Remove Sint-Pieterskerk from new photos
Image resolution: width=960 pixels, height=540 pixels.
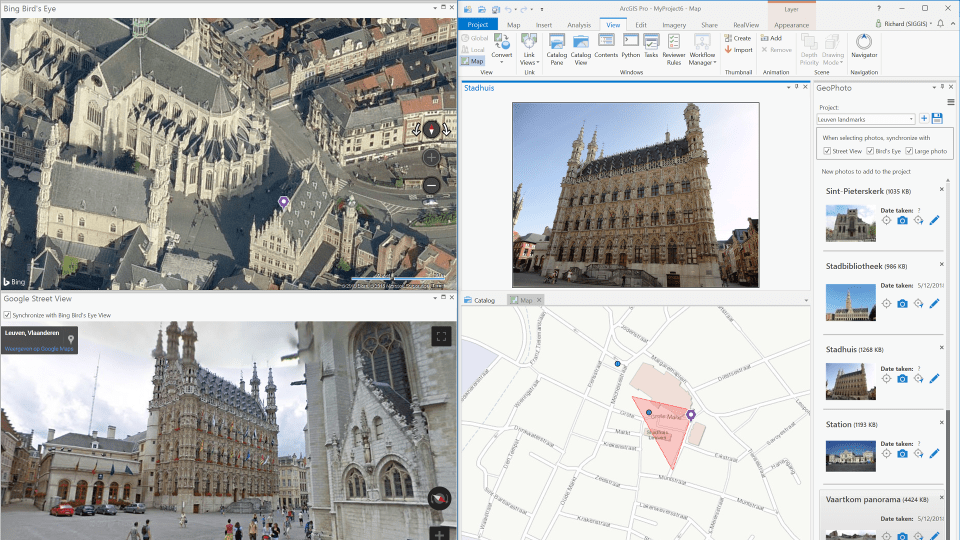point(942,189)
